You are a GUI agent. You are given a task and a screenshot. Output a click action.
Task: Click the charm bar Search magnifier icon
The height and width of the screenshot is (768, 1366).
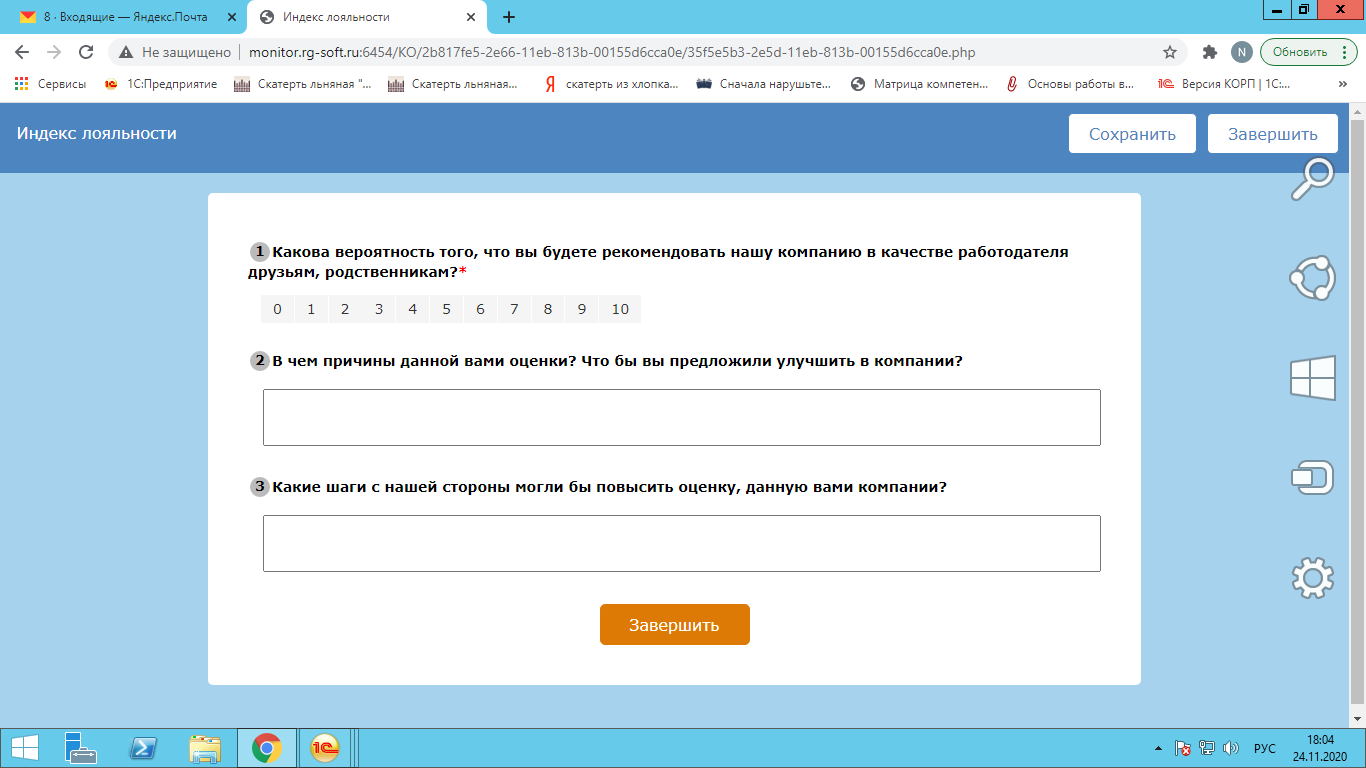1311,180
